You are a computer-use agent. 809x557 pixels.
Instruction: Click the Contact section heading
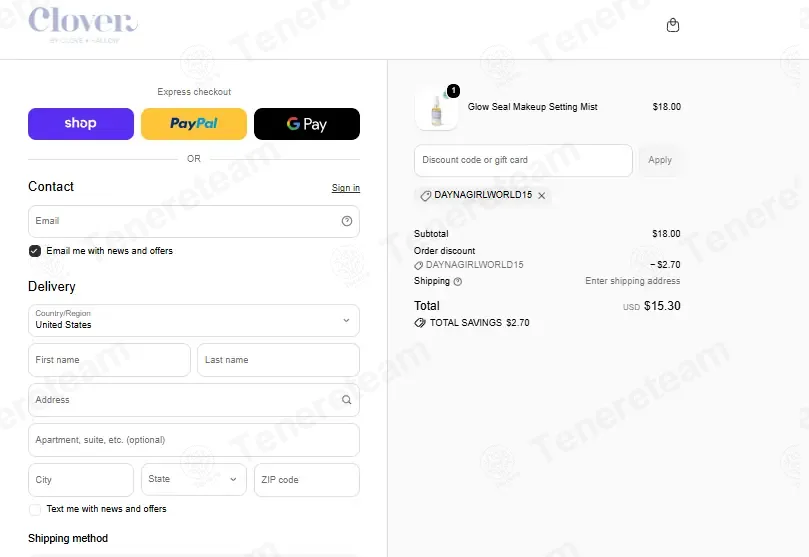click(51, 187)
